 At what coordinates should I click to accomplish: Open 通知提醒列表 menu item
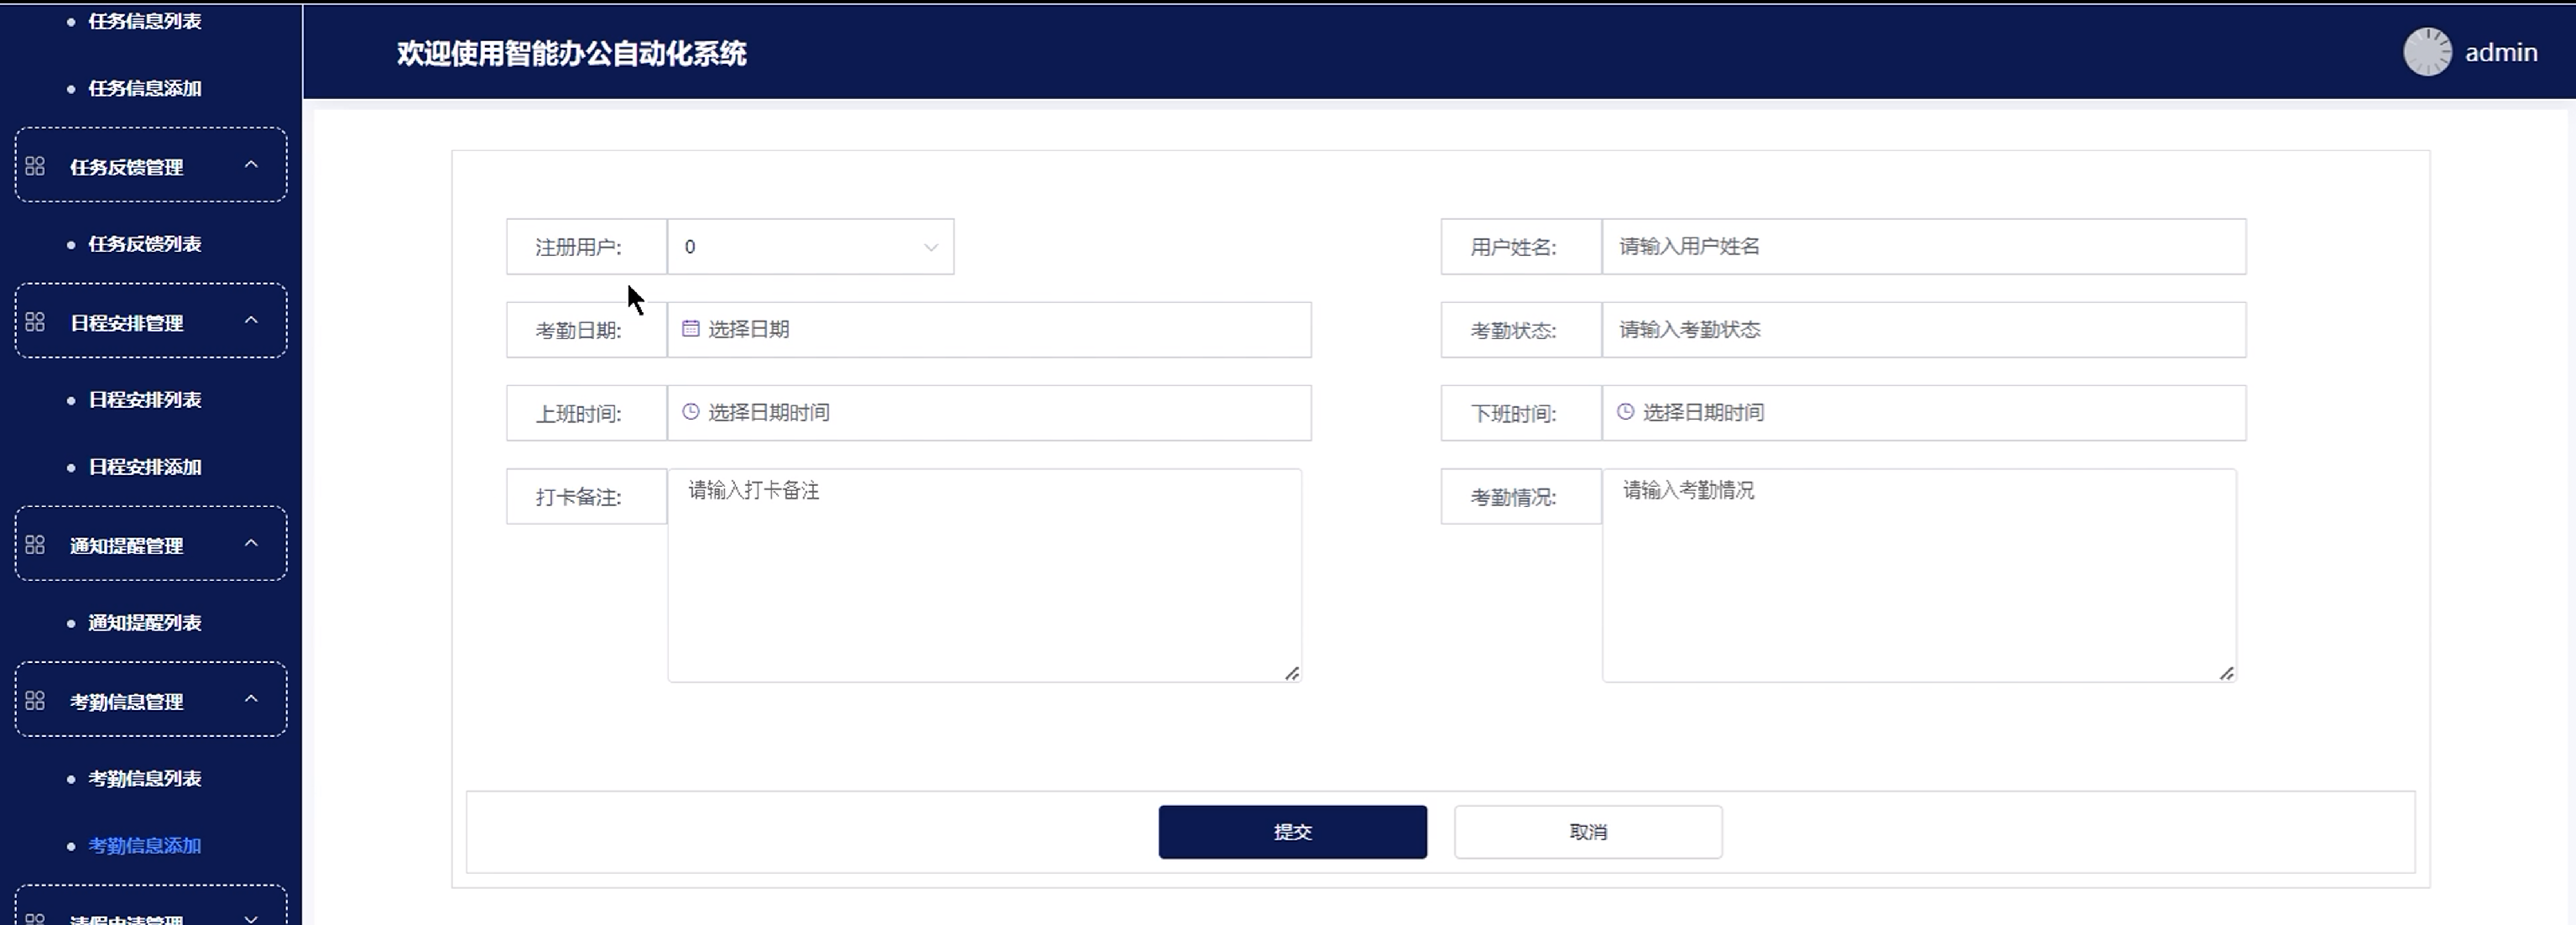point(145,623)
